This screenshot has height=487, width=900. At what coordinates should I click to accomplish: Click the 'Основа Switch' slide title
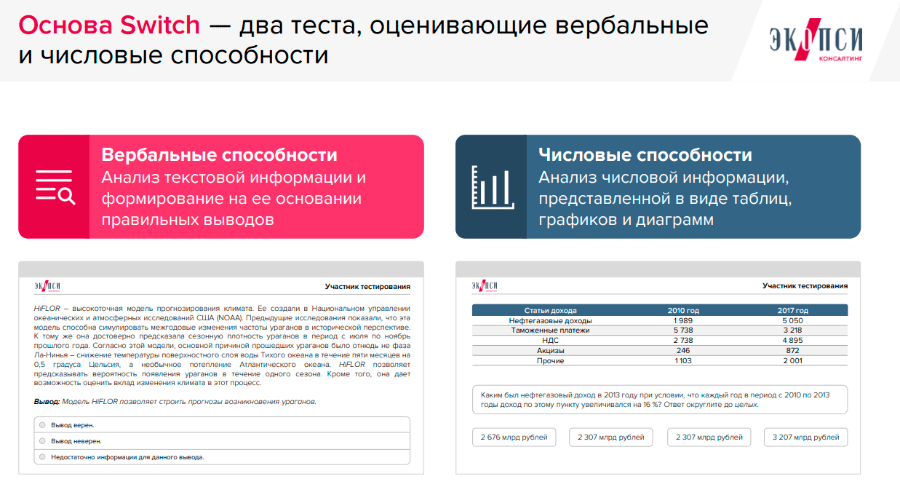(109, 25)
